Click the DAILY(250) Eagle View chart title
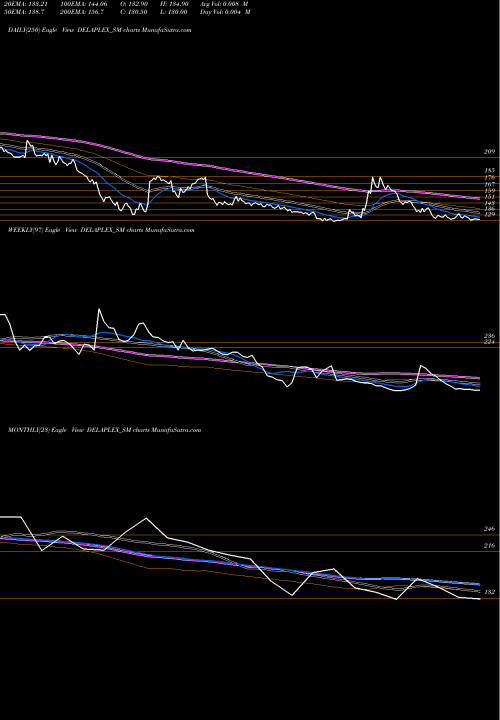The width and height of the screenshot is (500, 720). (x=99, y=30)
